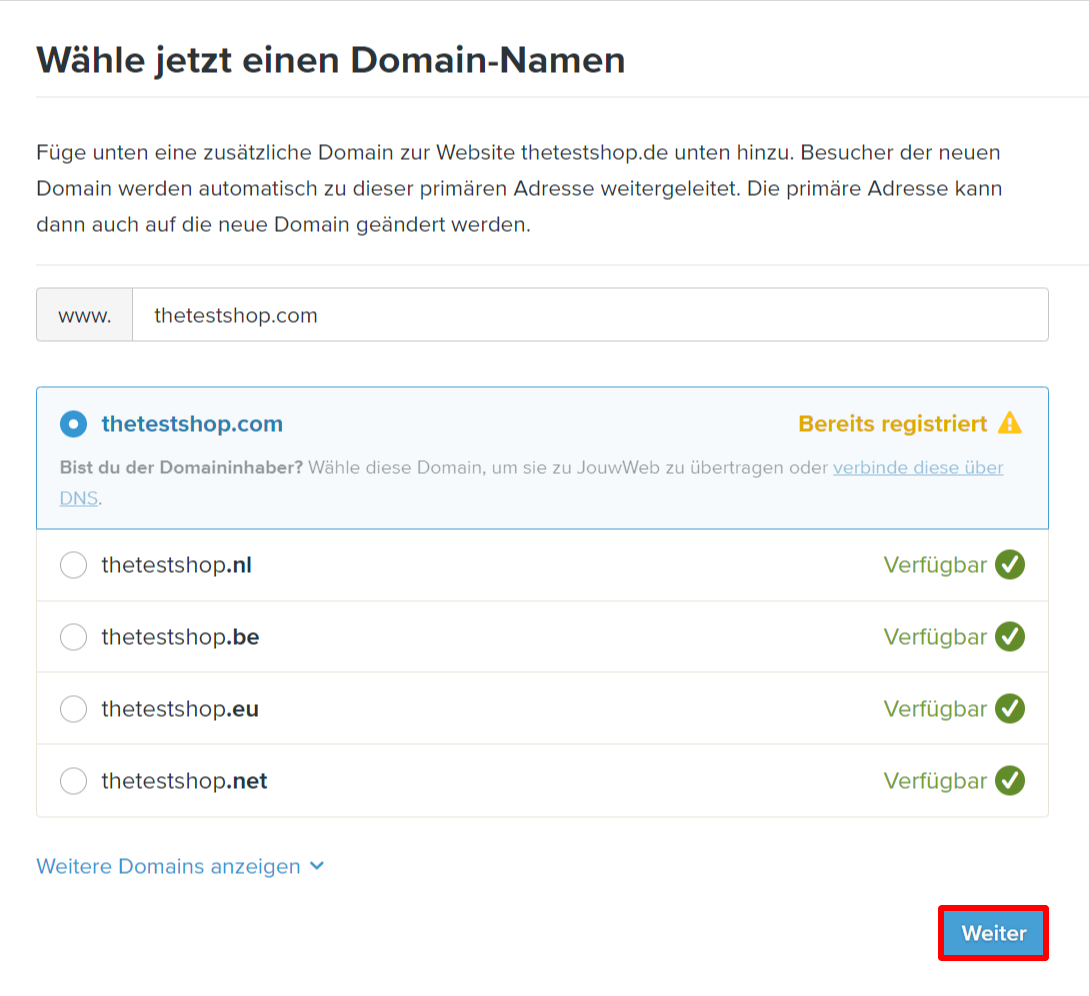The height and width of the screenshot is (996, 1089).
Task: Click the green checkmark for thetestshop.eu
Action: click(1010, 709)
